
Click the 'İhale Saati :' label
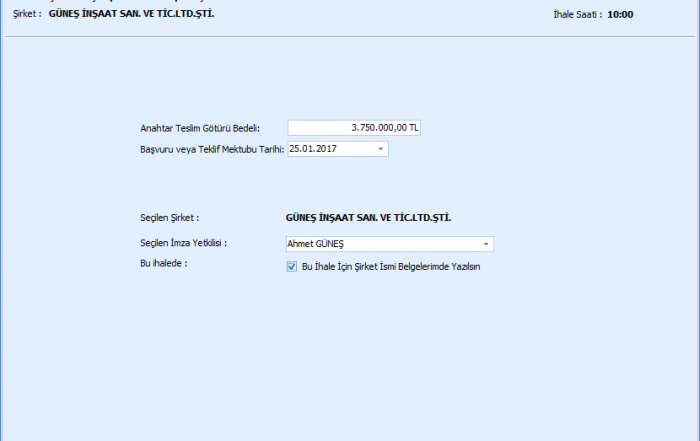click(x=577, y=15)
